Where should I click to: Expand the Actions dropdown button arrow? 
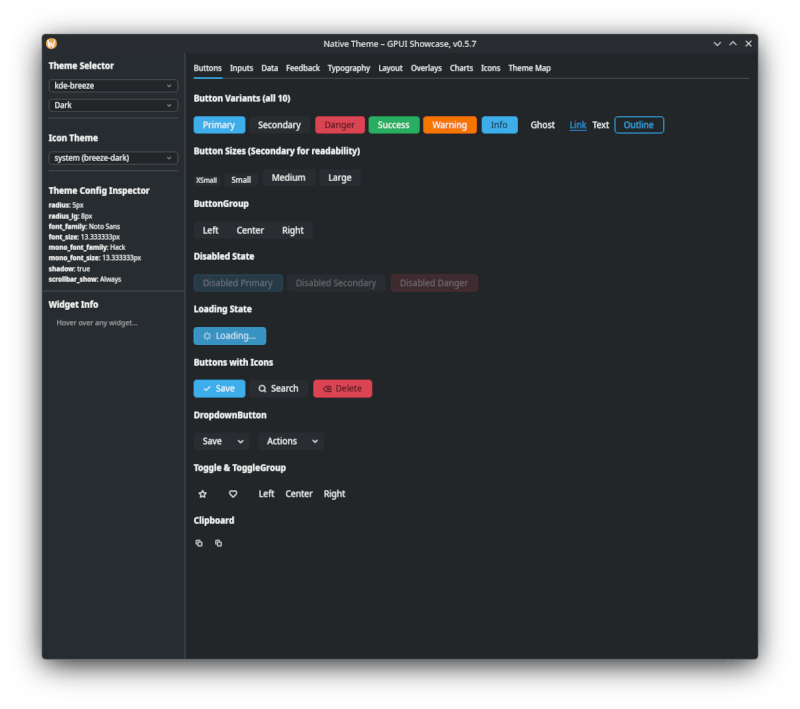(x=315, y=442)
